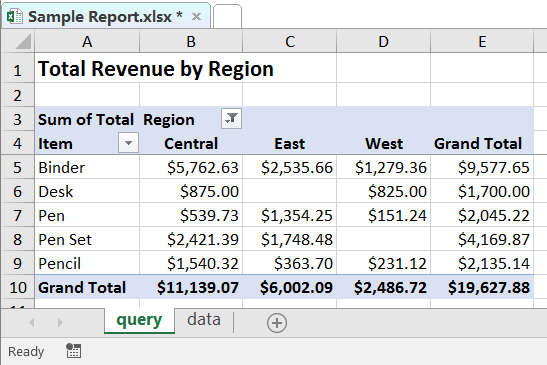Select cell with $539.73
547x365 pixels.
(191, 215)
